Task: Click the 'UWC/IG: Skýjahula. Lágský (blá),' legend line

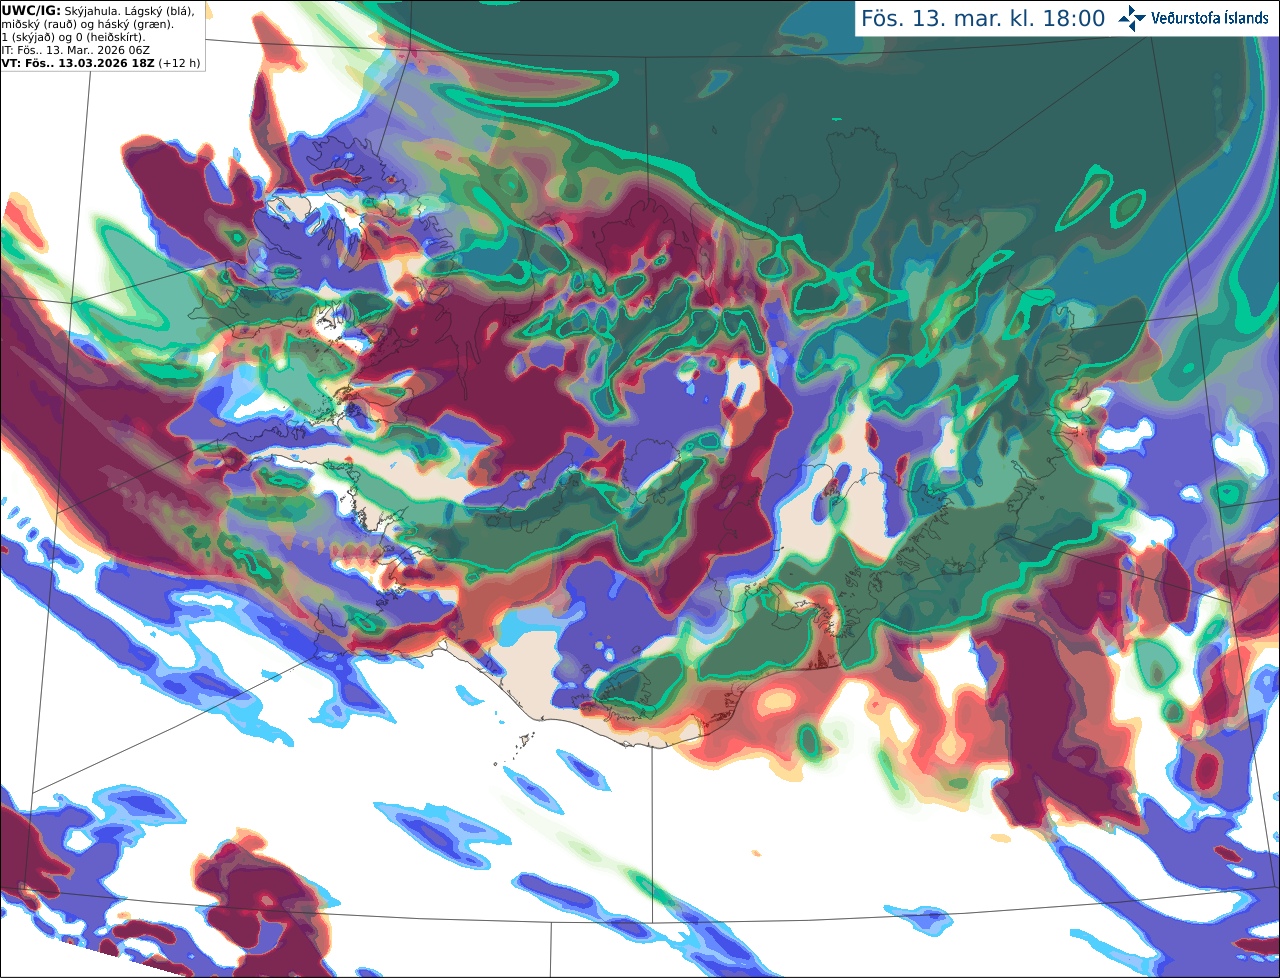Action: tap(98, 10)
